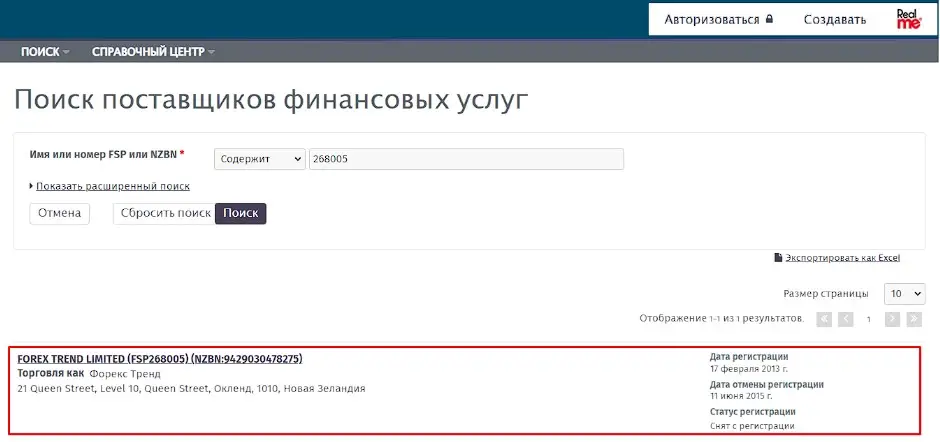Go to next page pagination icon
This screenshot has width=940, height=442.
892,319
